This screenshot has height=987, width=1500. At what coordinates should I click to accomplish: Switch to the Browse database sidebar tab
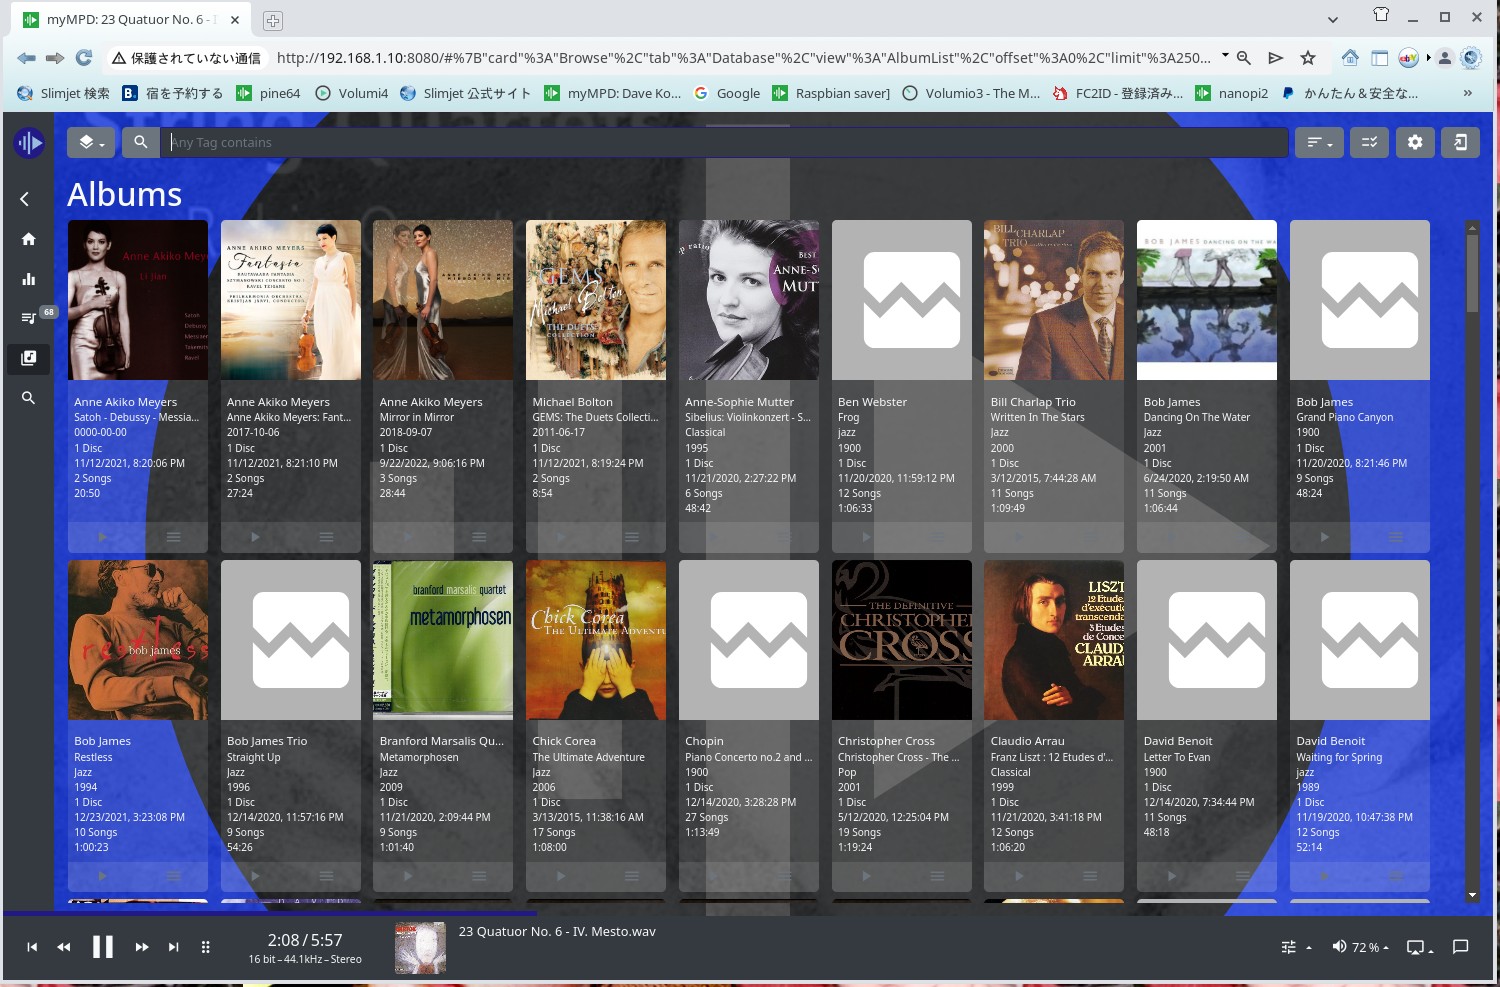click(x=28, y=358)
